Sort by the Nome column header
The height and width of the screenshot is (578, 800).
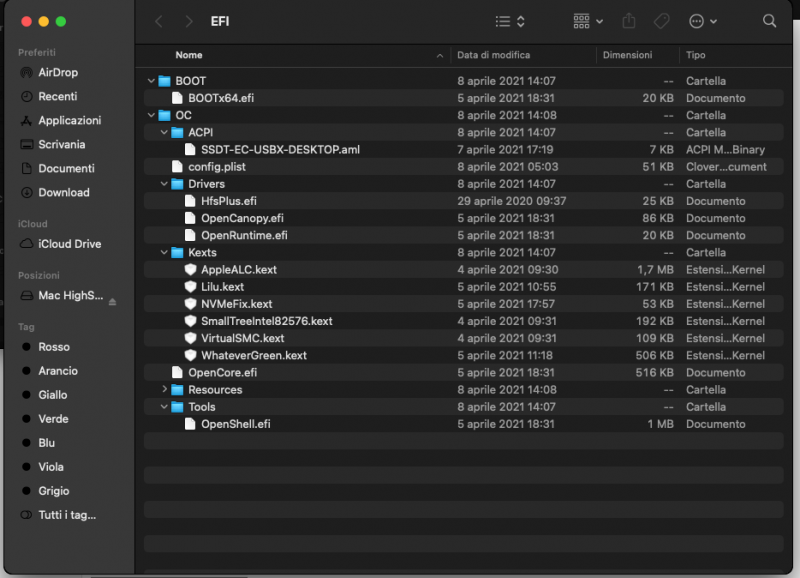tap(189, 55)
